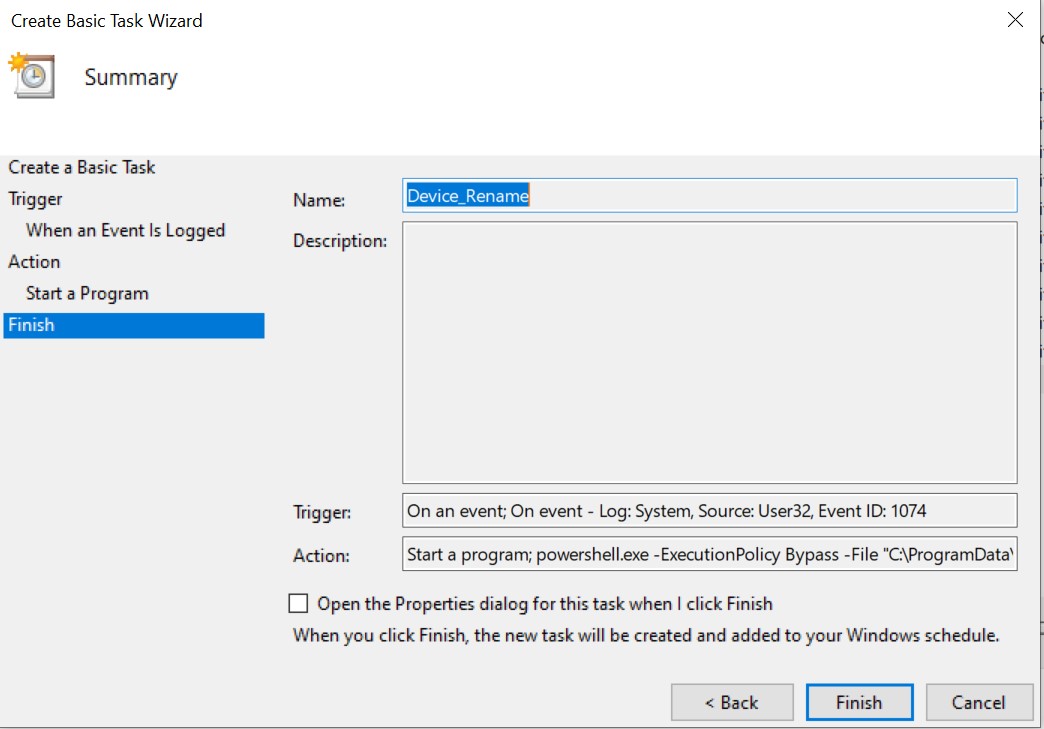The height and width of the screenshot is (729, 1044).
Task: Click the Summary page heading
Action: coord(131,78)
